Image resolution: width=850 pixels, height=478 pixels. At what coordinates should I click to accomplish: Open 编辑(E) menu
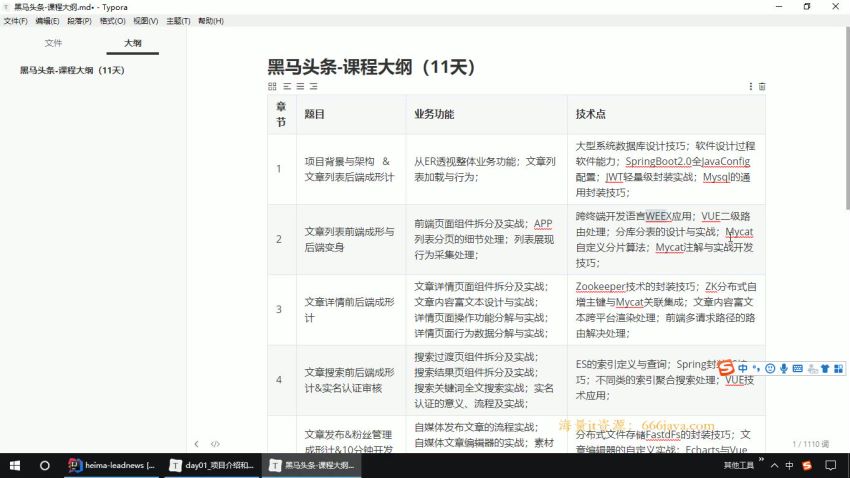coord(47,21)
